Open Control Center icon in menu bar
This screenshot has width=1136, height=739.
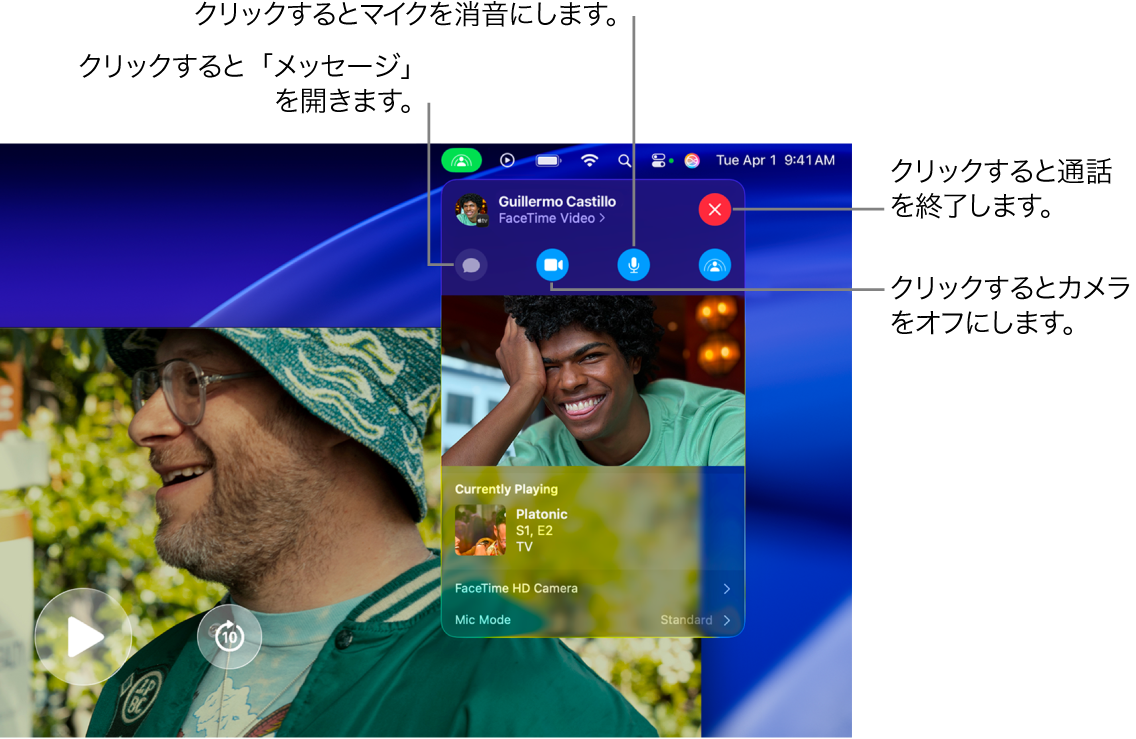click(661, 160)
